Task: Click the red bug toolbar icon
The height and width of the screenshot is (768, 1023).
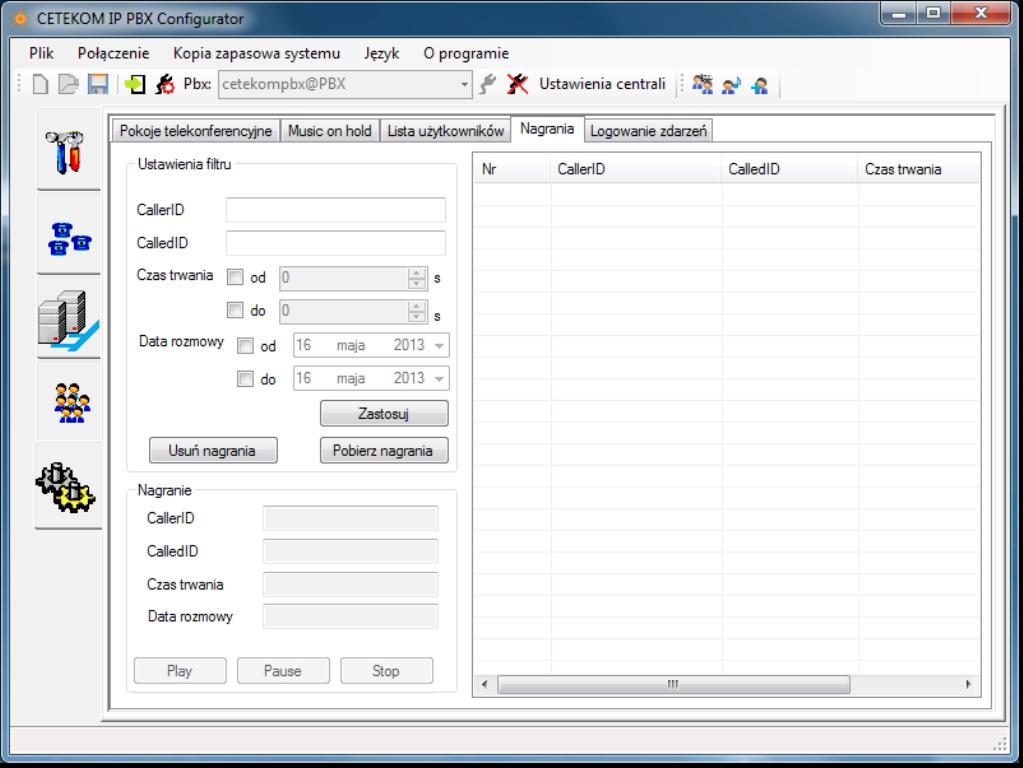Action: (164, 84)
